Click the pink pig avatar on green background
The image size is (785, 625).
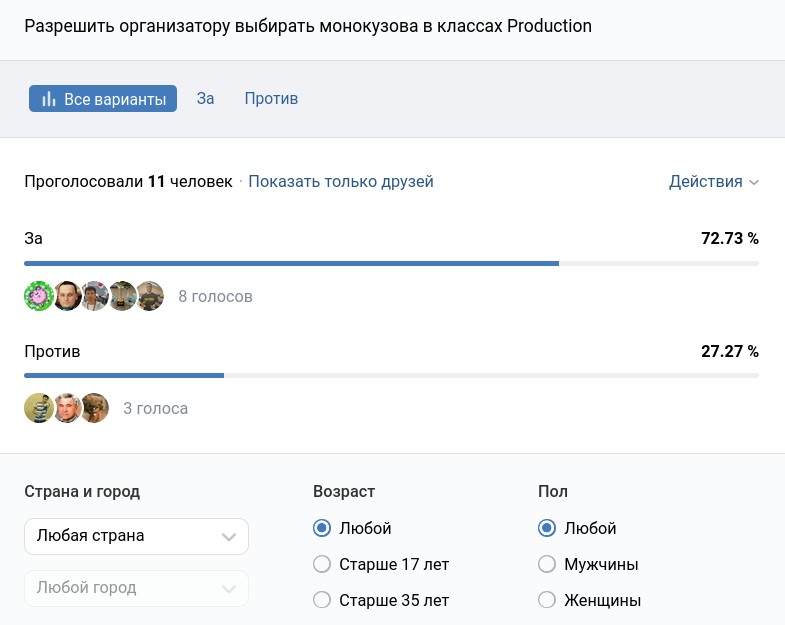tap(38, 296)
